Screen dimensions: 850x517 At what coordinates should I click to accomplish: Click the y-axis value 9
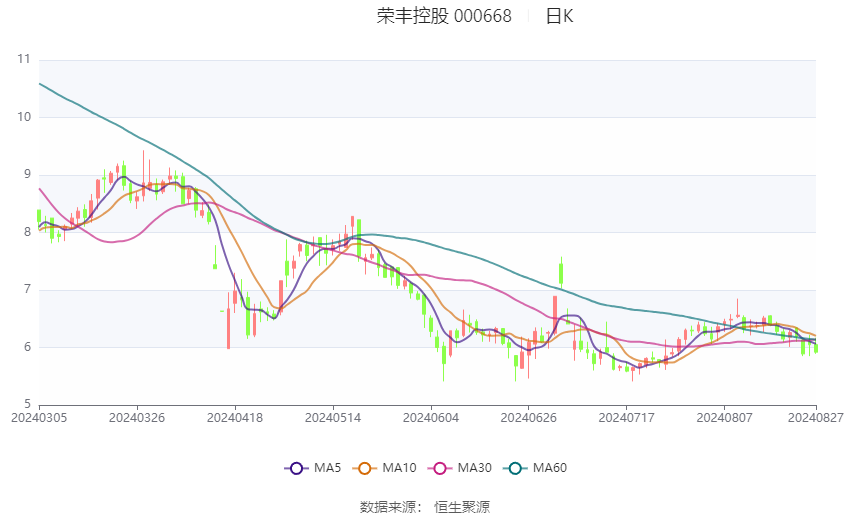pos(28,175)
